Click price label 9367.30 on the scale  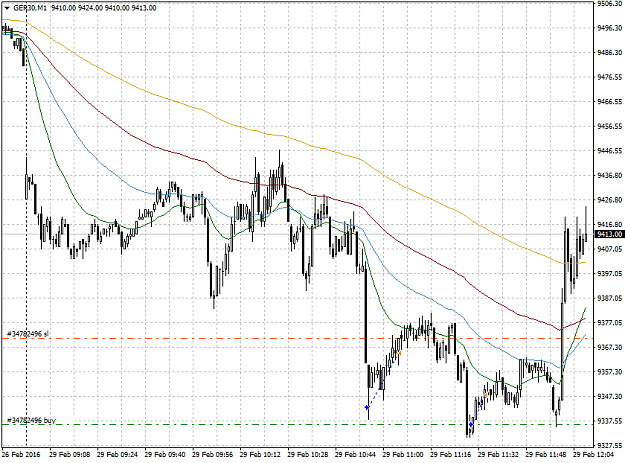click(609, 347)
